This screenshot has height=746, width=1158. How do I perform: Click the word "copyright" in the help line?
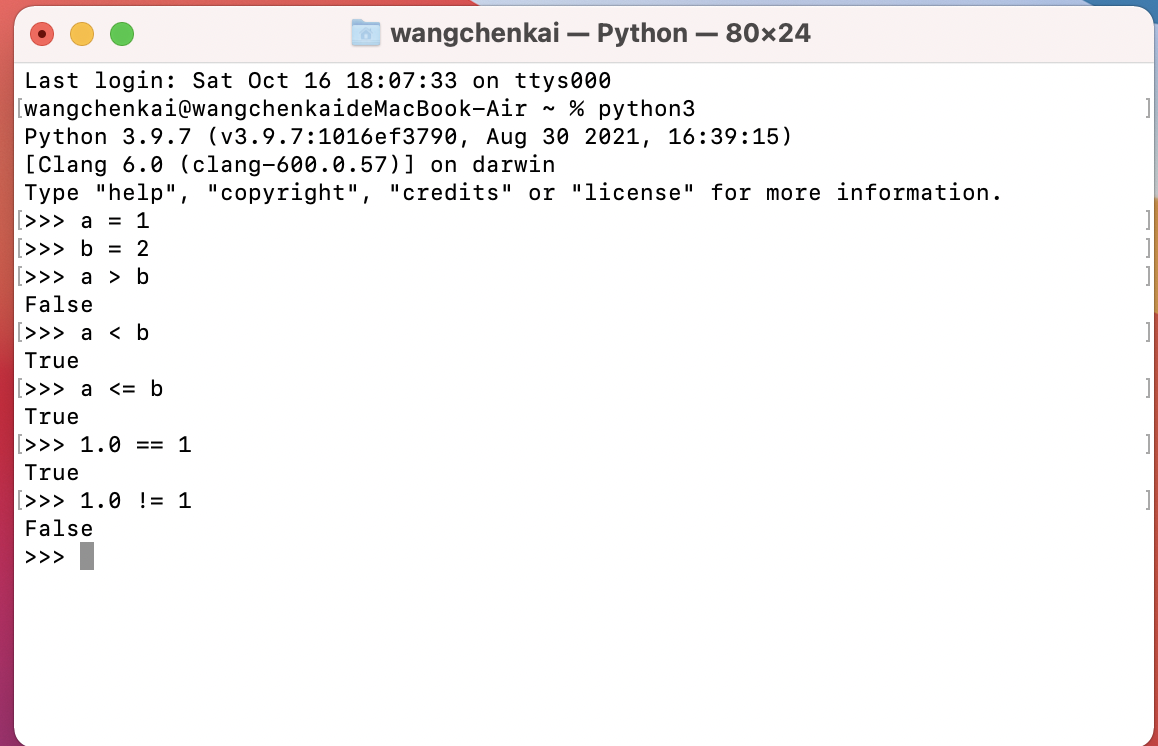click(x=283, y=192)
